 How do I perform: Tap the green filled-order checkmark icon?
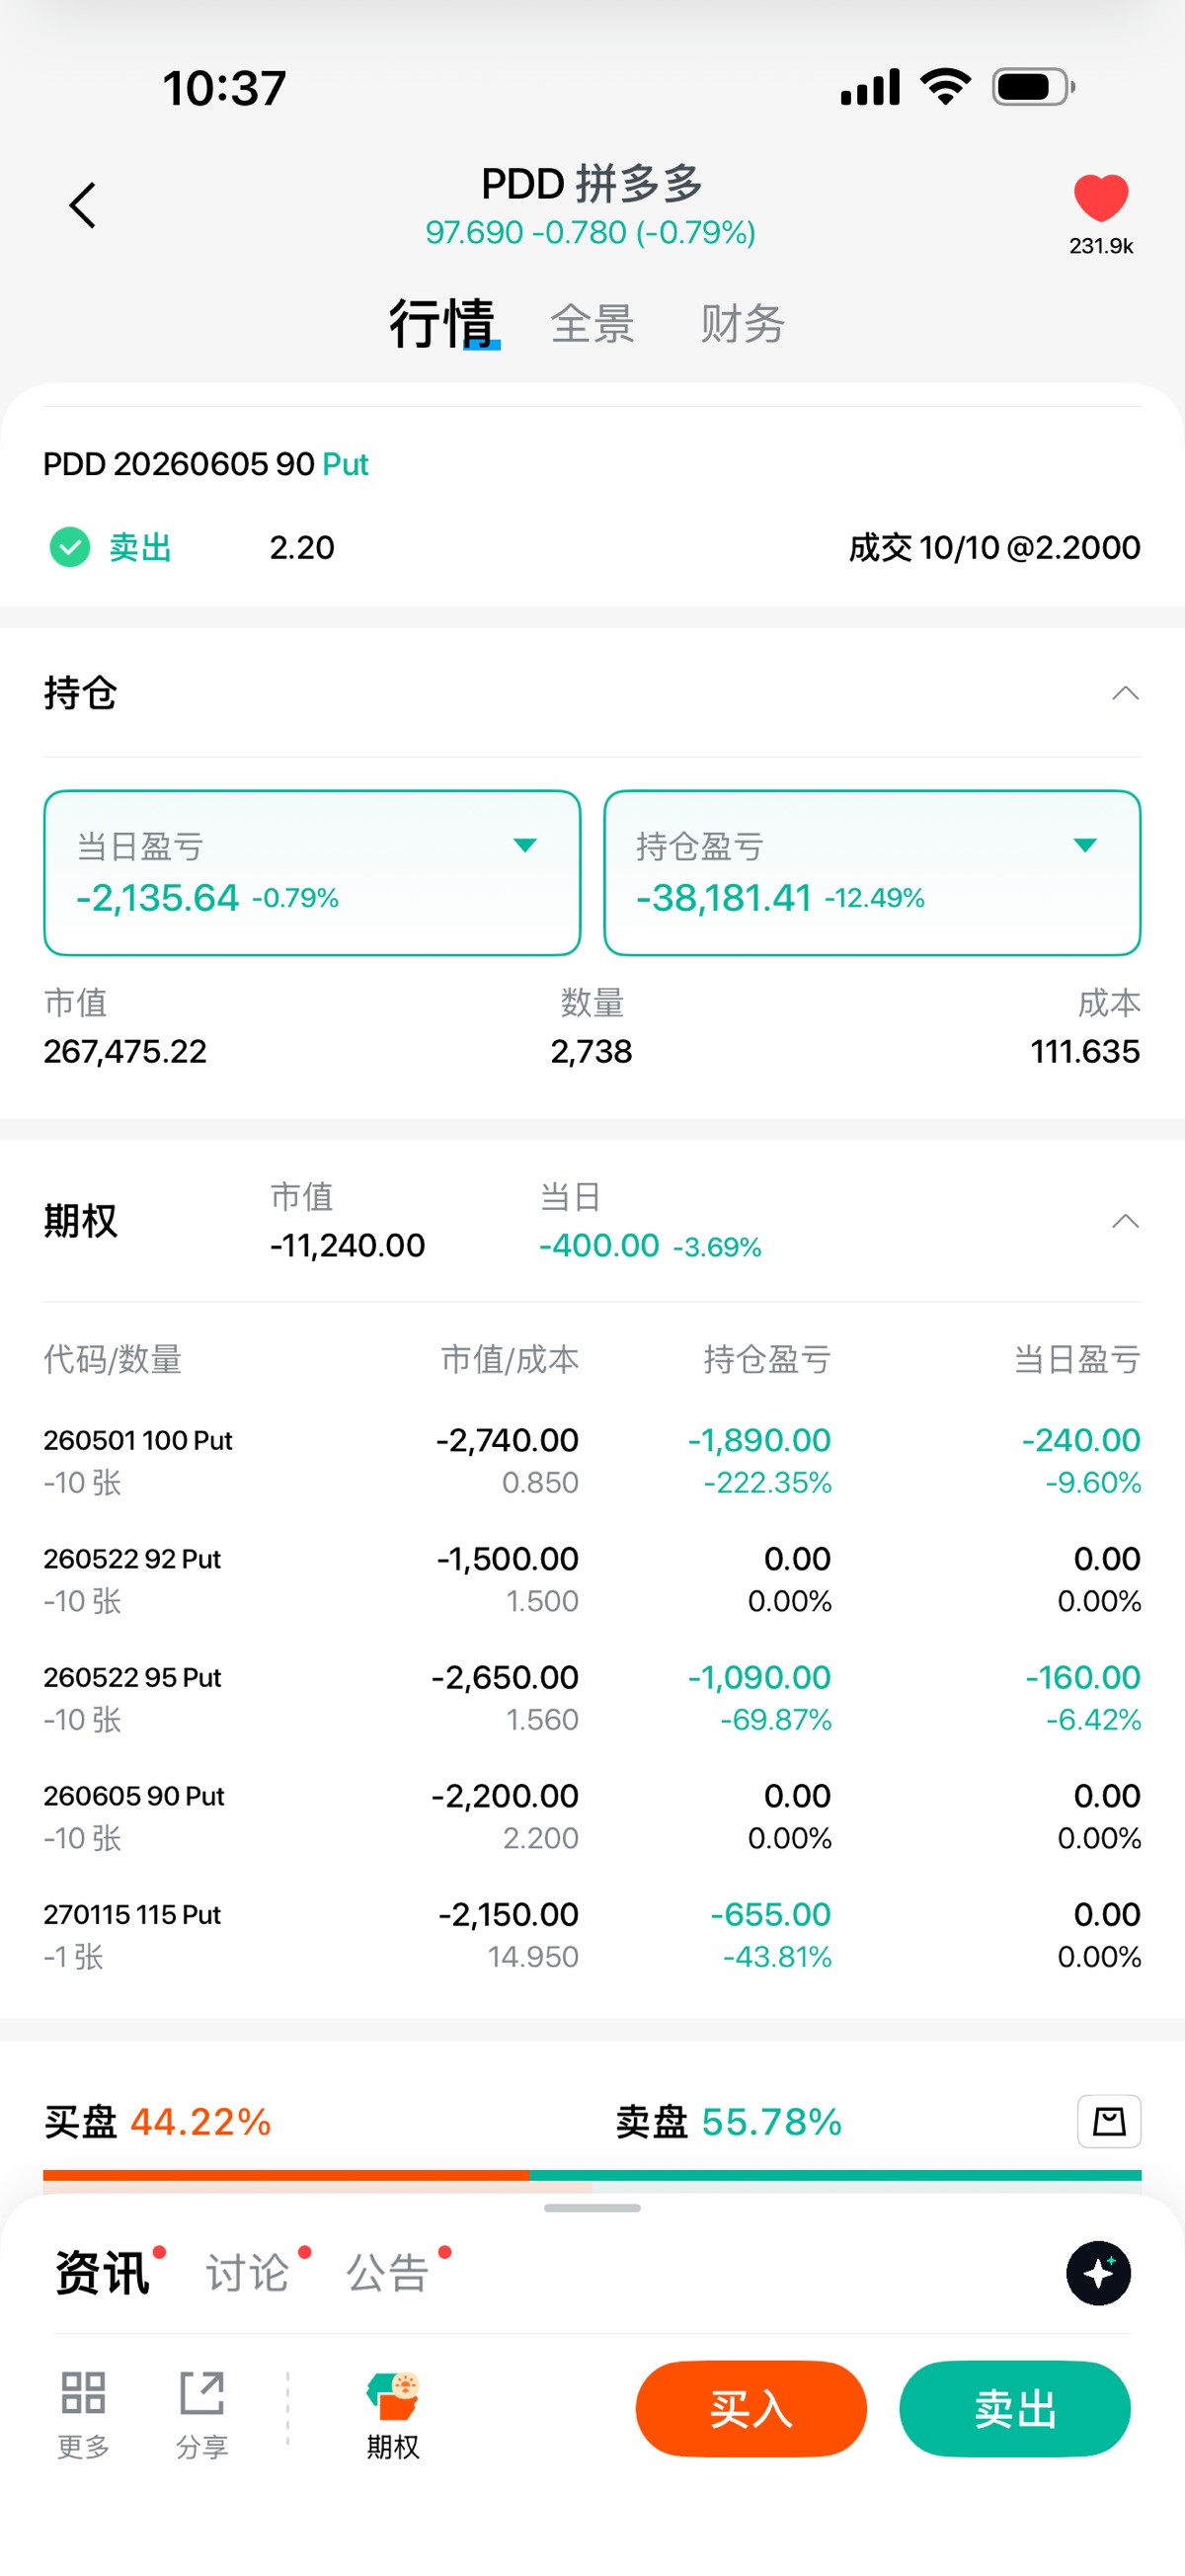[70, 547]
